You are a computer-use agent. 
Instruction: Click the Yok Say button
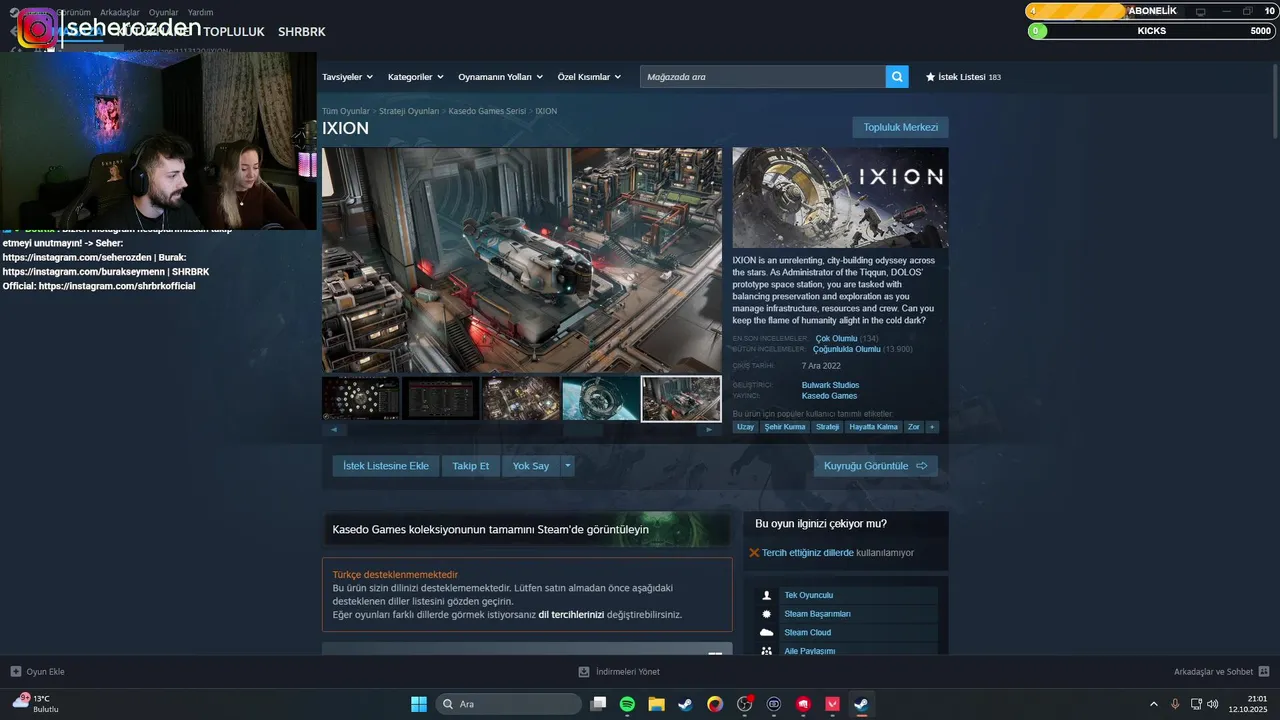click(x=531, y=466)
